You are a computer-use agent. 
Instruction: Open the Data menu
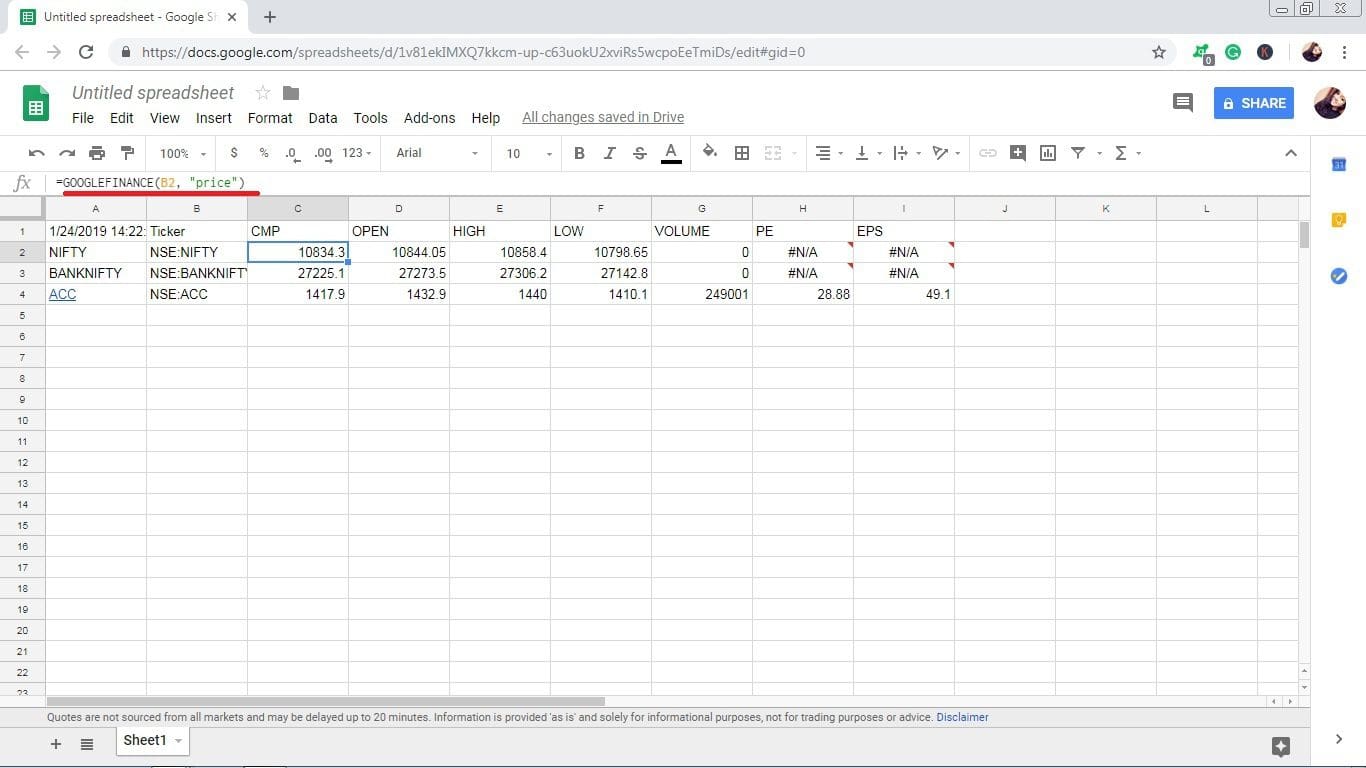(x=323, y=118)
